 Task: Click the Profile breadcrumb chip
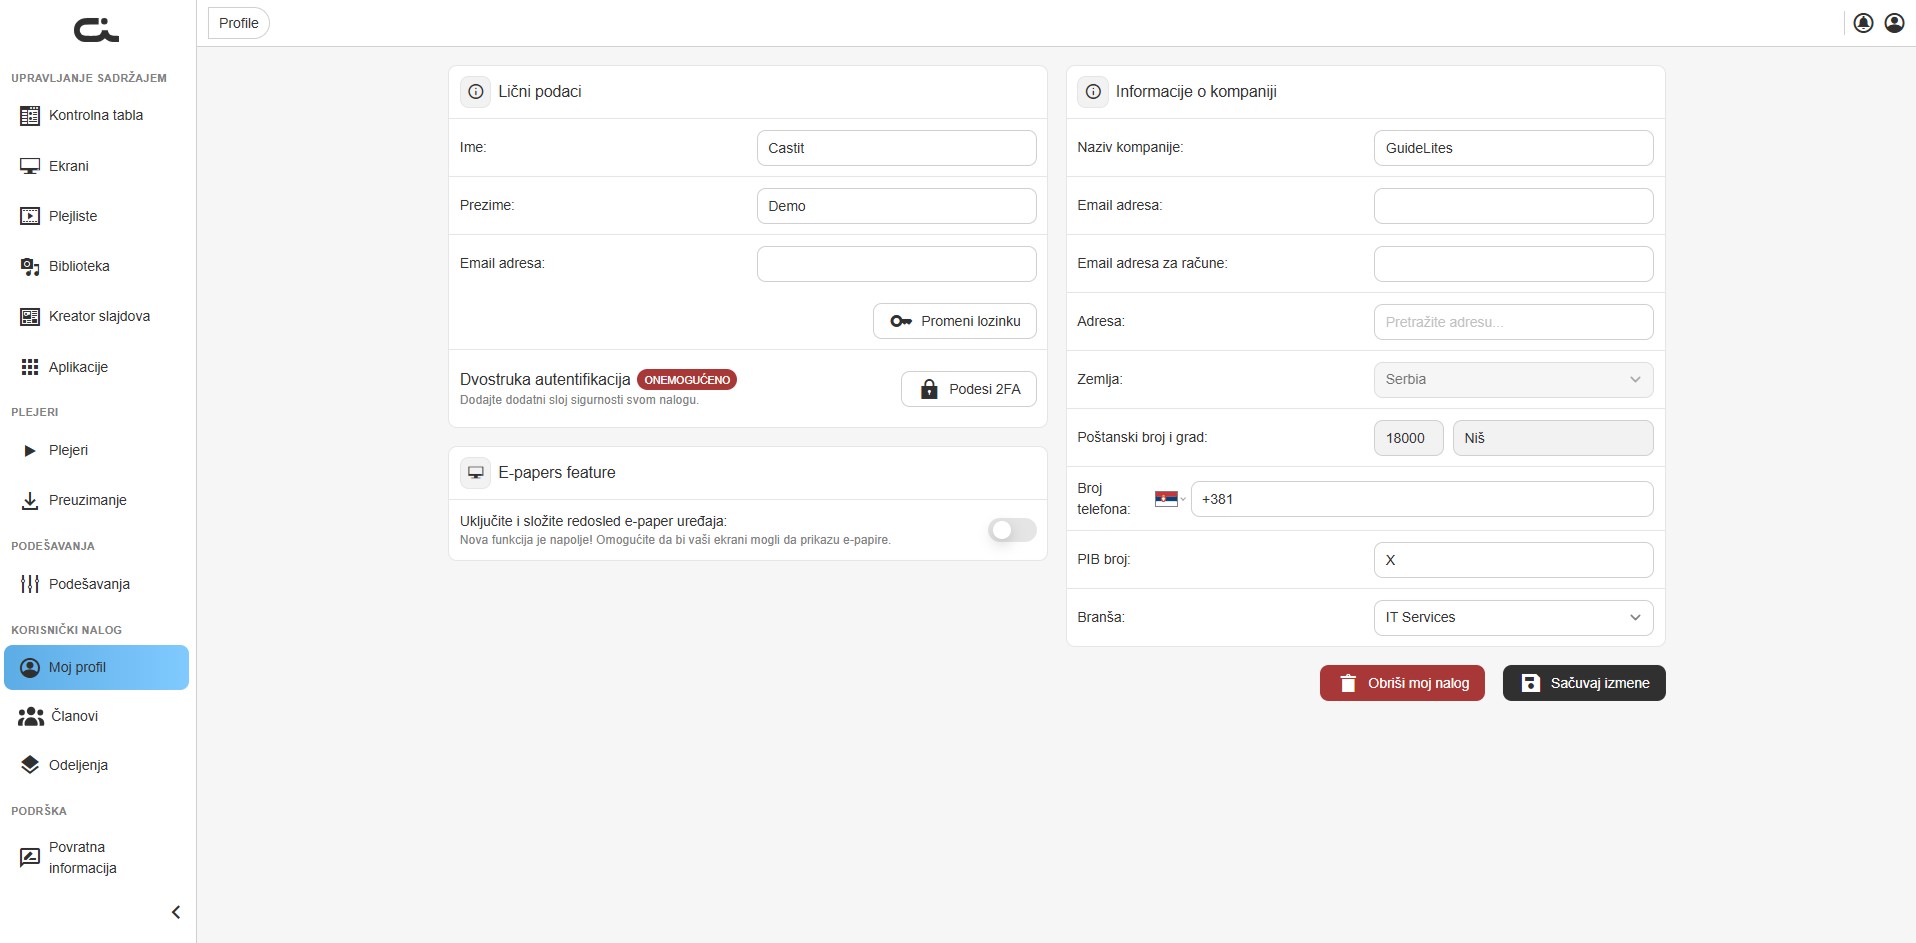click(x=239, y=23)
